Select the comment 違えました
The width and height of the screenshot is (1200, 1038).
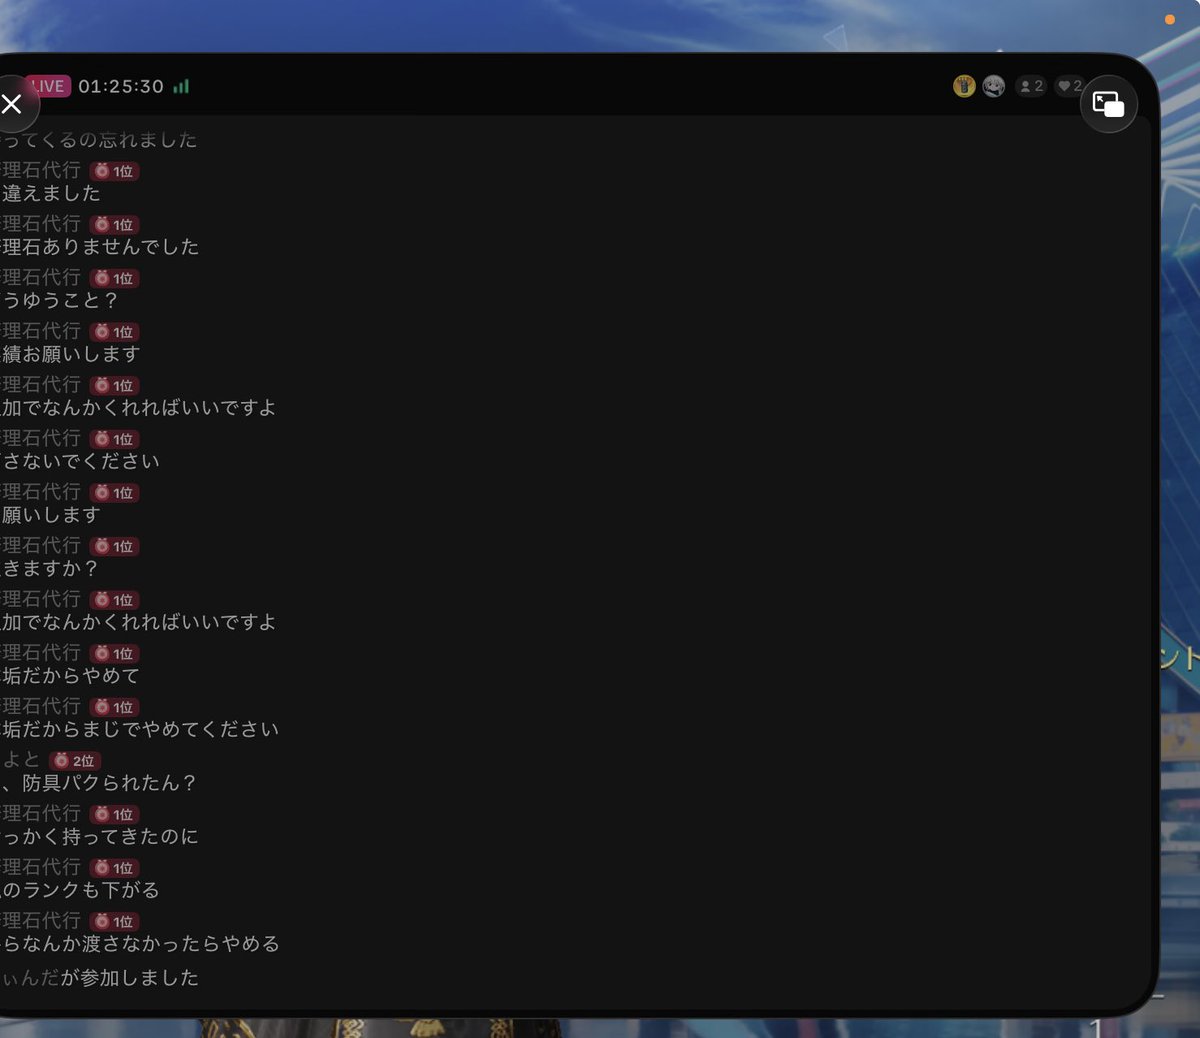tap(51, 193)
